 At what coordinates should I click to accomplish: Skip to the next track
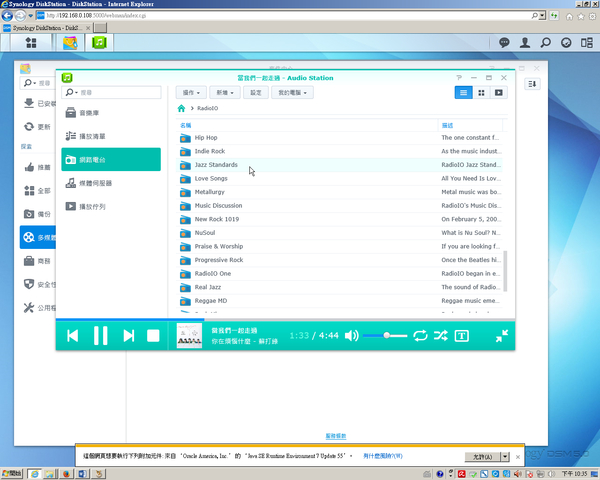128,336
